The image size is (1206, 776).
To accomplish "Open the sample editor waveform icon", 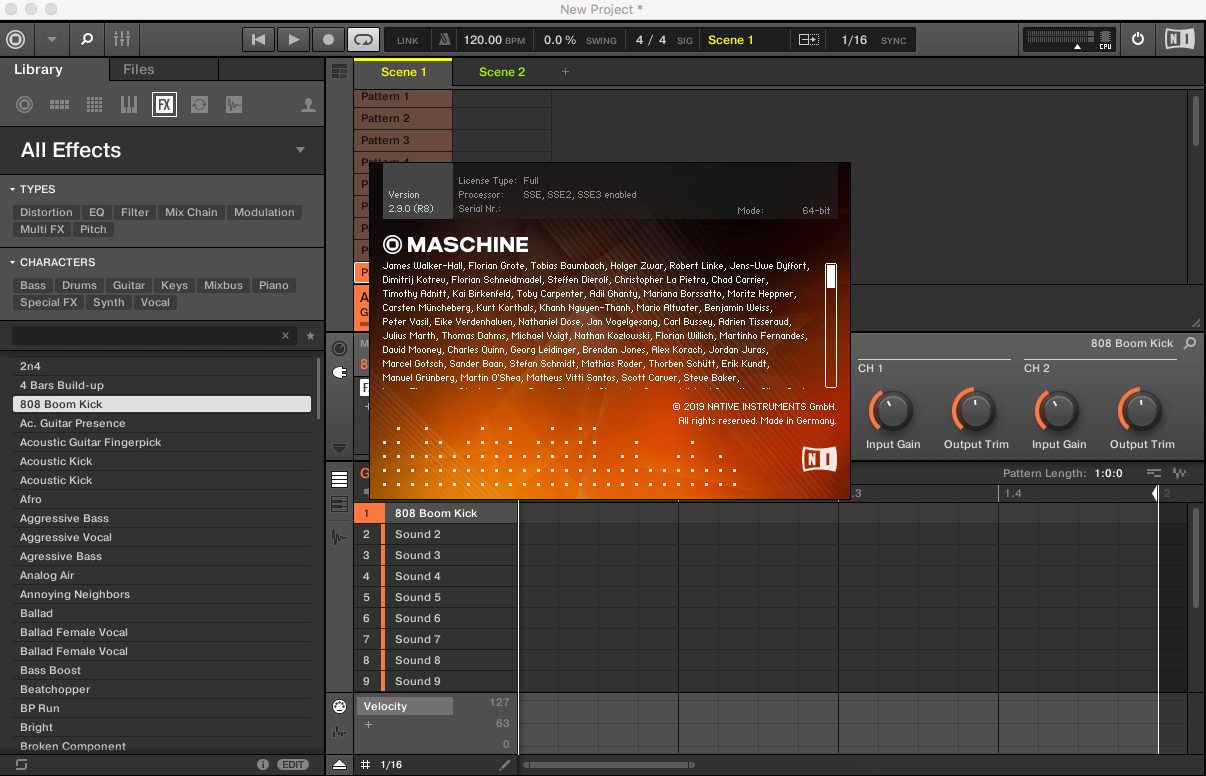I will (339, 537).
